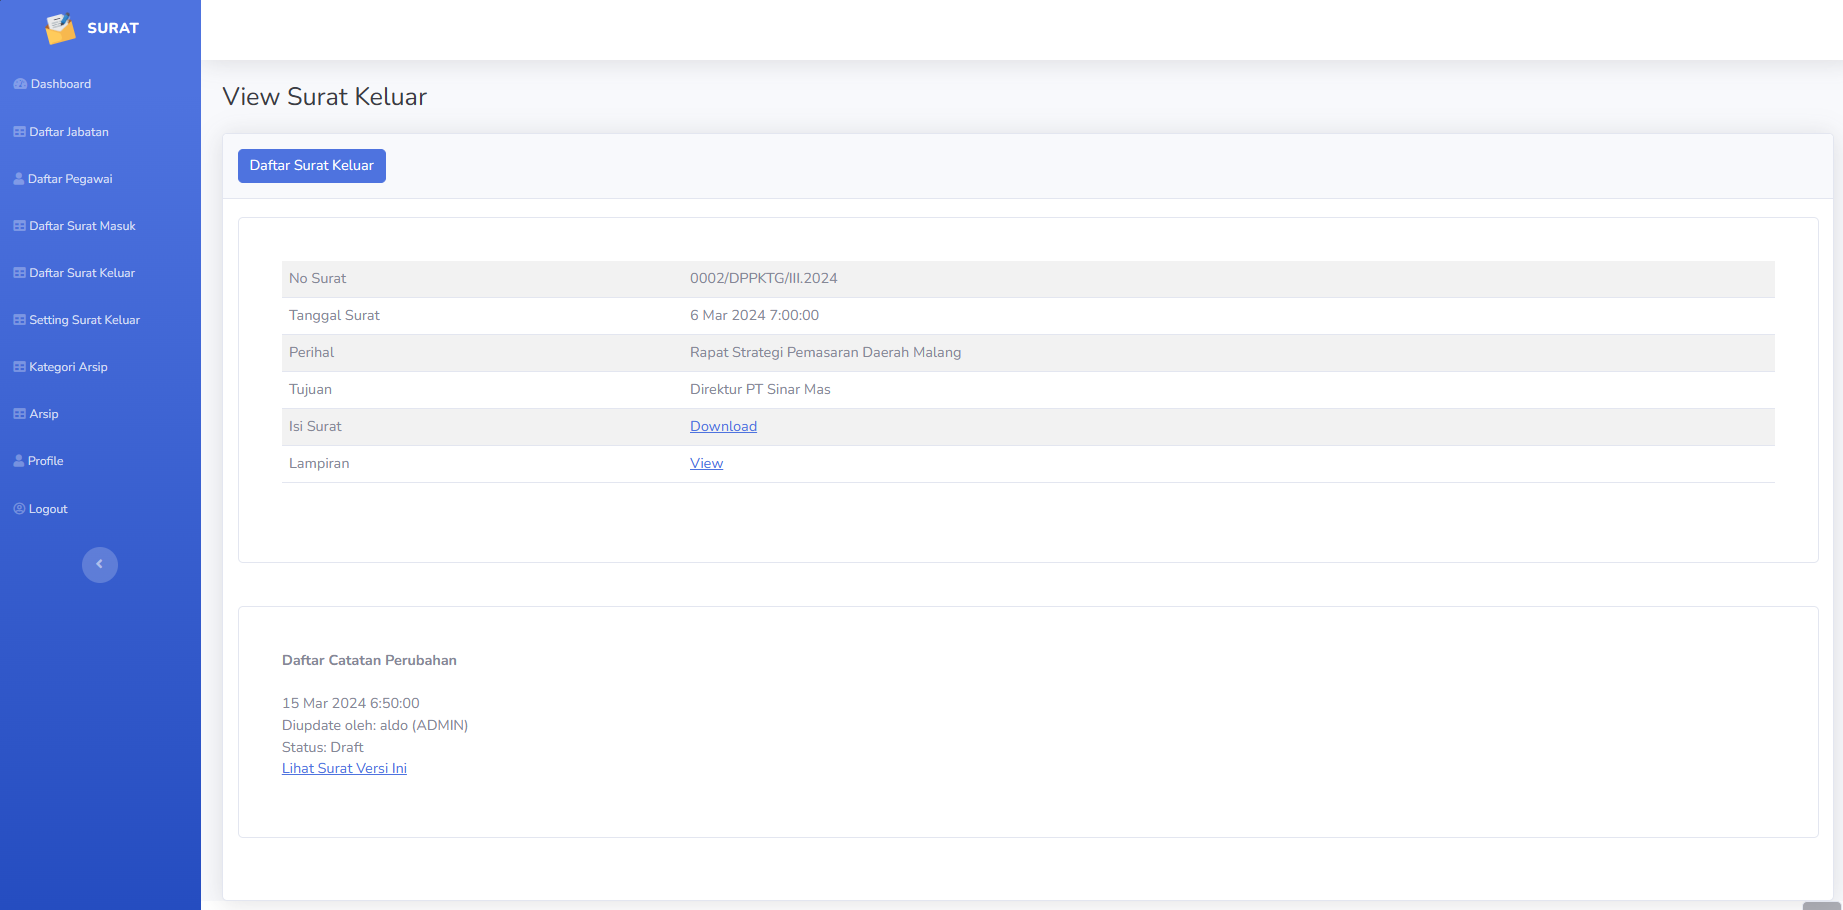The height and width of the screenshot is (910, 1843).
Task: Click the Arsip table icon
Action: (19, 414)
